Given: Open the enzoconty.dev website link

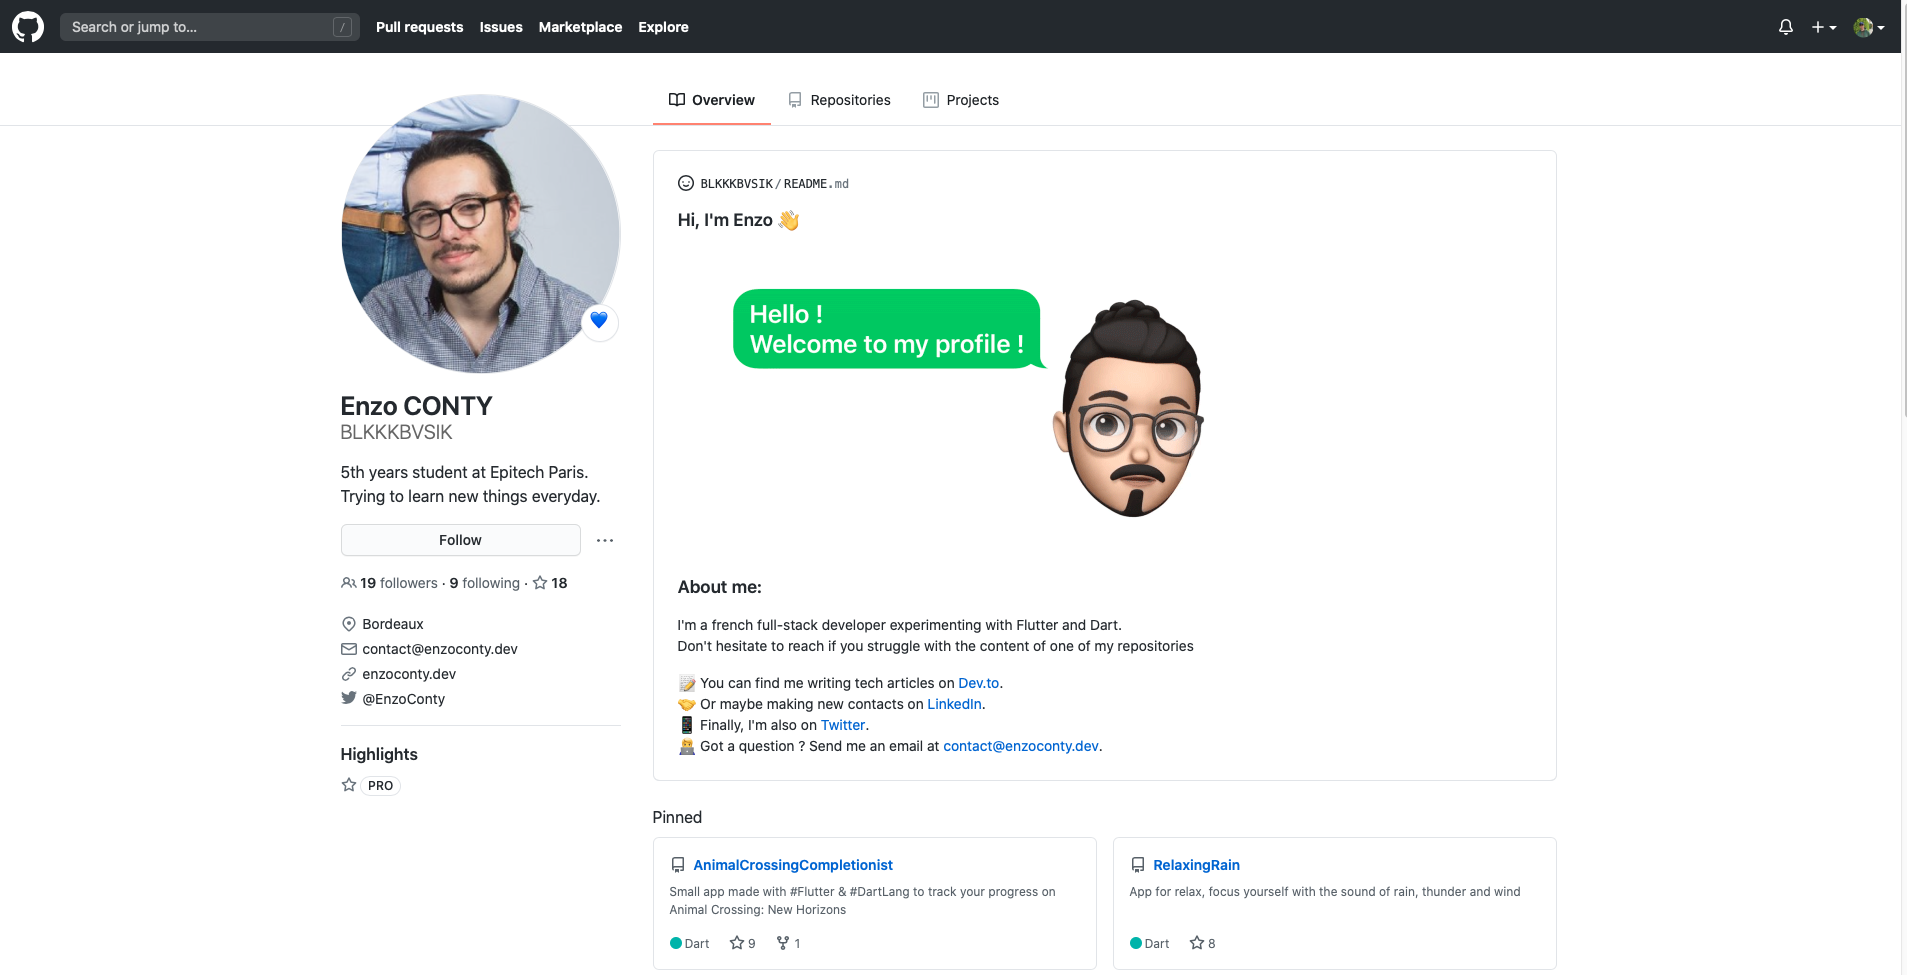Looking at the screenshot, I should tap(409, 674).
